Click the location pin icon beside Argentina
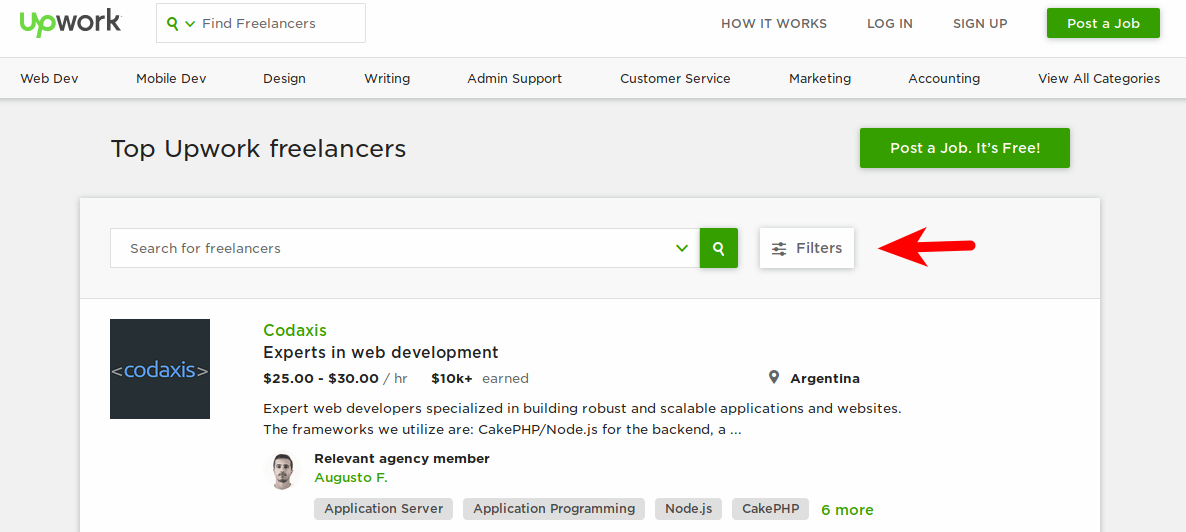The image size is (1186, 532). click(774, 378)
